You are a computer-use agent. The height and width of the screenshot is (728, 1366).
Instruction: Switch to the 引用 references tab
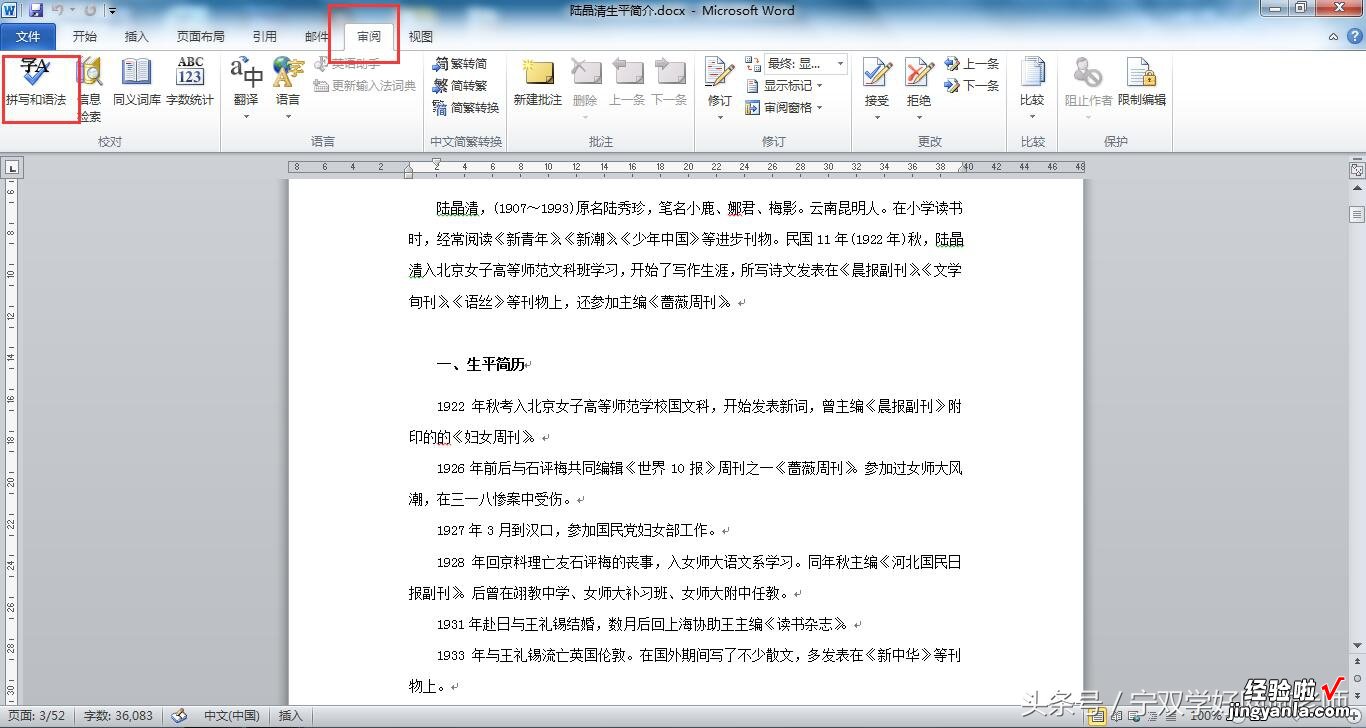264,36
